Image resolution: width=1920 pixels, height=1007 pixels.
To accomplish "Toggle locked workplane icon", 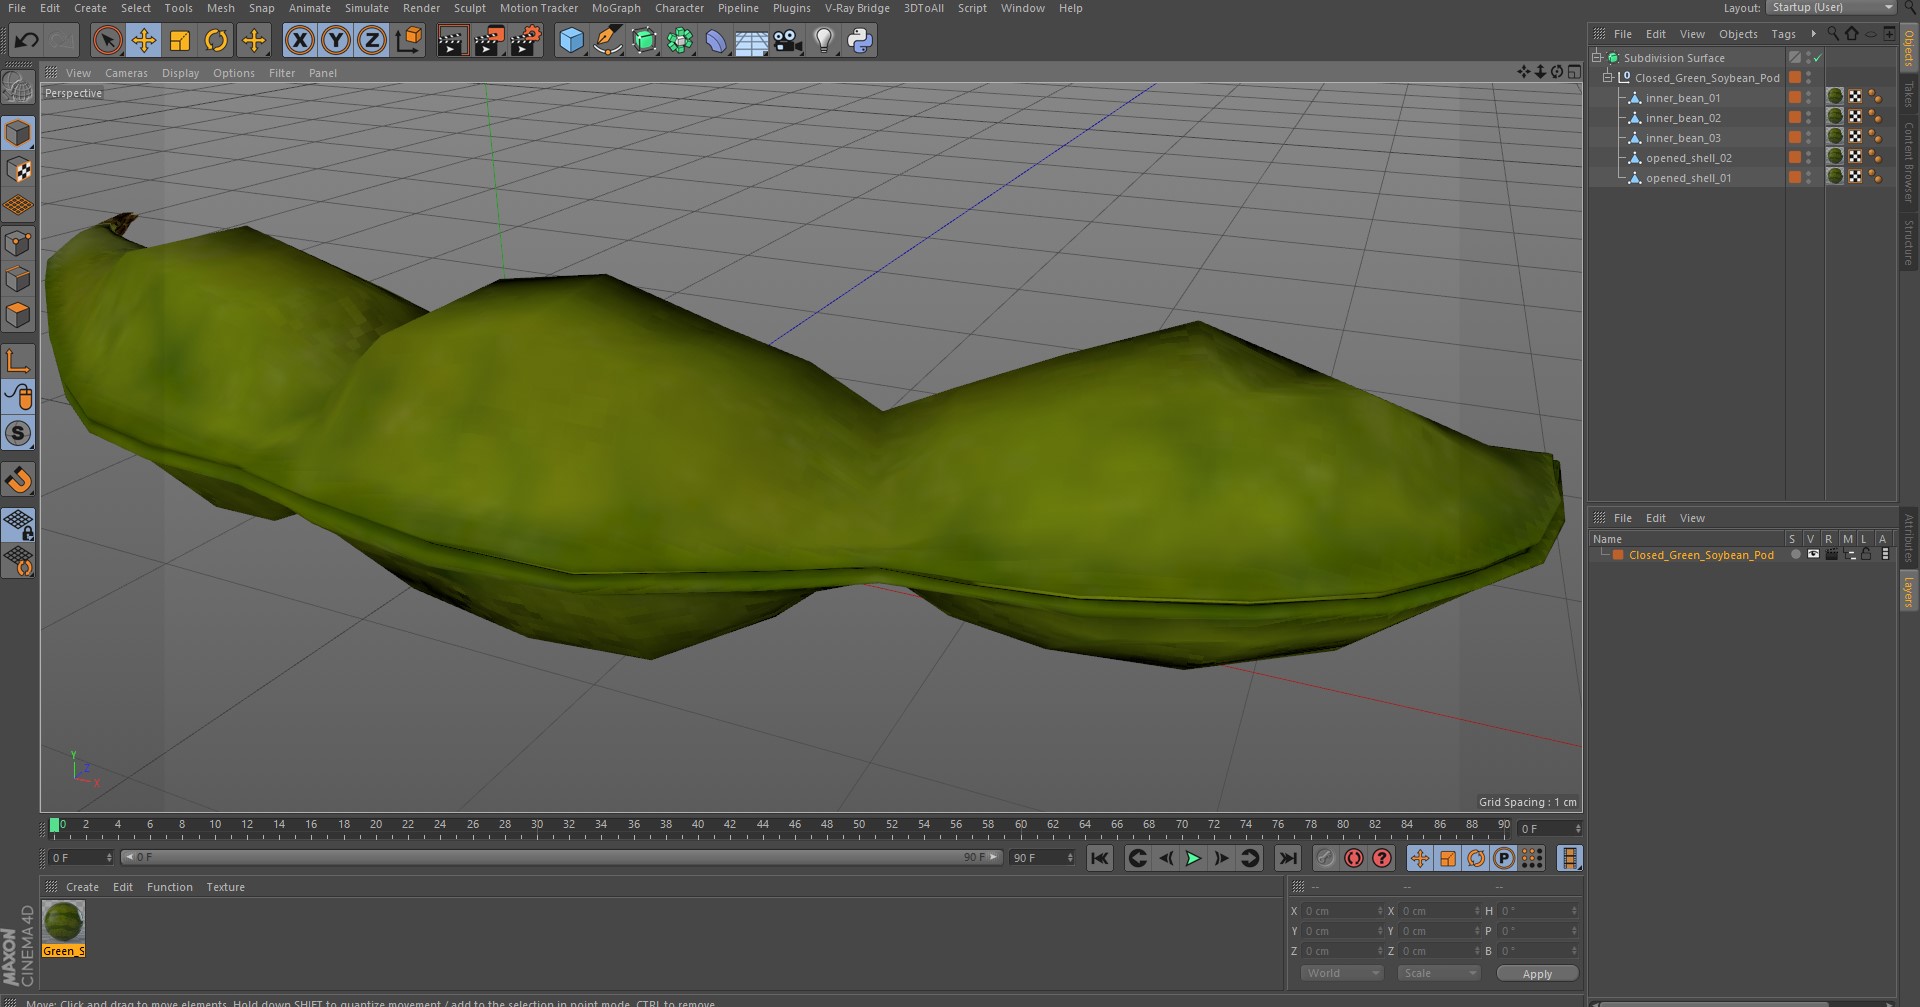I will tap(18, 524).
